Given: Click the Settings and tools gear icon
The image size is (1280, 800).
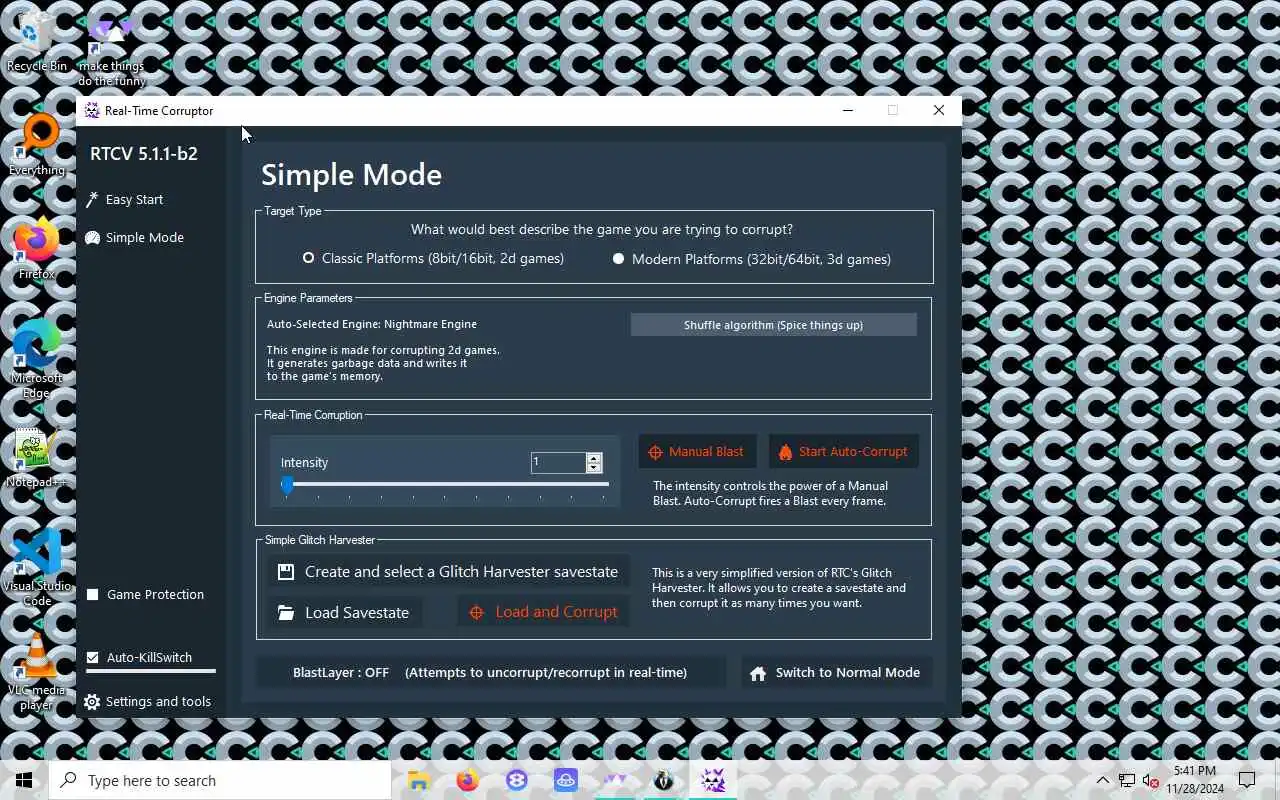Looking at the screenshot, I should click(92, 701).
